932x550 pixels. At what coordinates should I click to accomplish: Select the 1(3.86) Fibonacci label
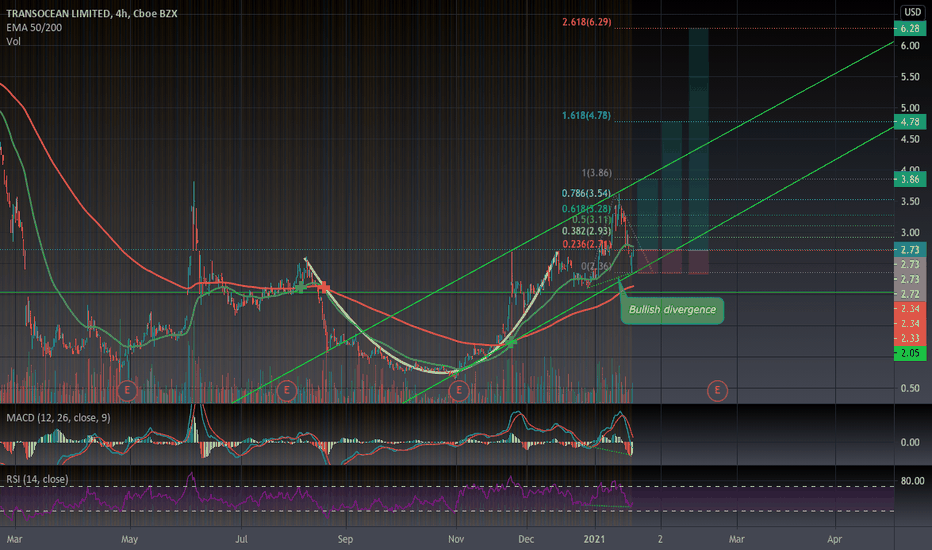(x=596, y=172)
